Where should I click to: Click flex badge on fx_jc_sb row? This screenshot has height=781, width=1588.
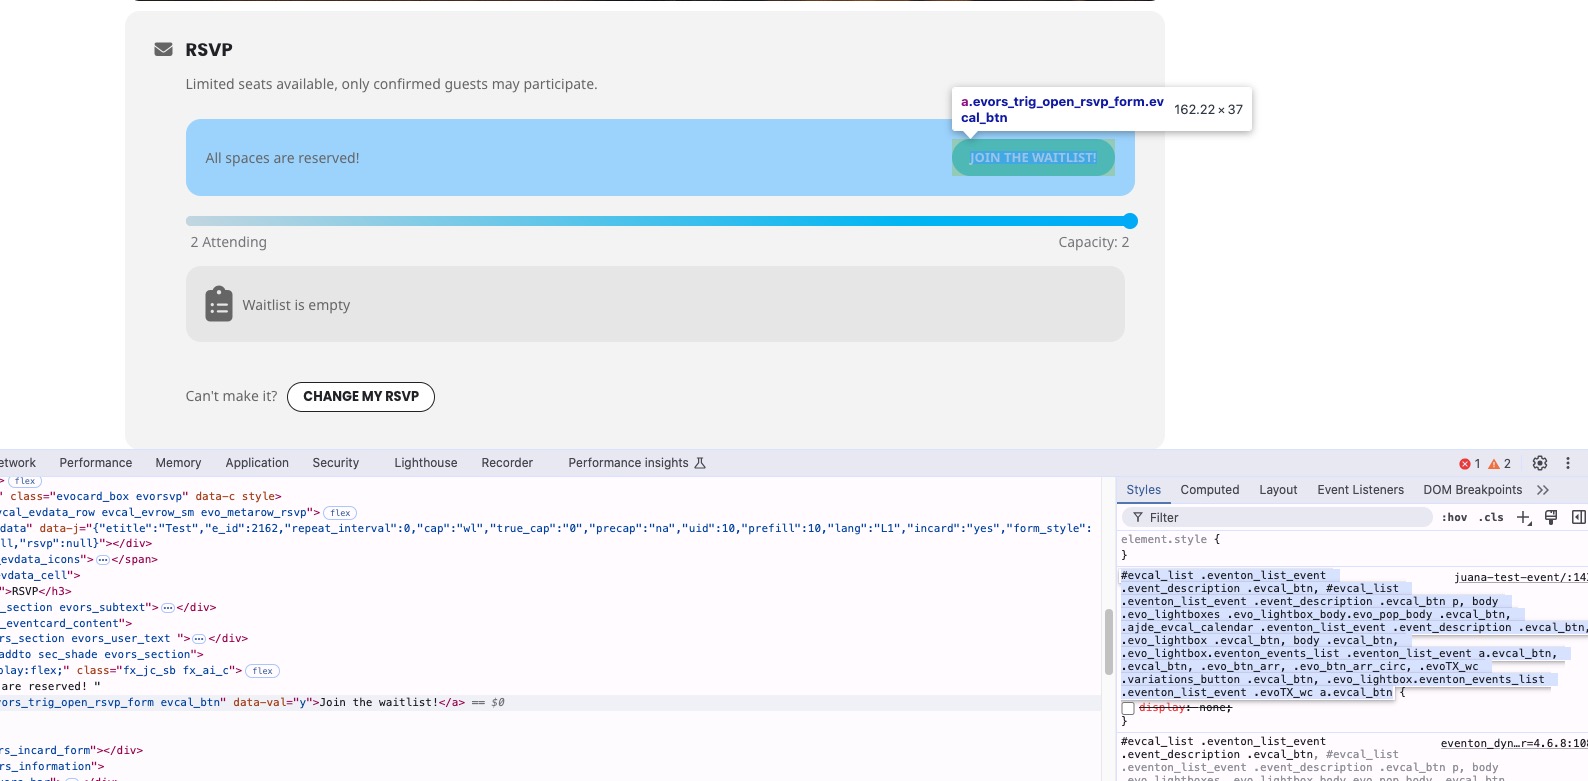pyautogui.click(x=263, y=671)
